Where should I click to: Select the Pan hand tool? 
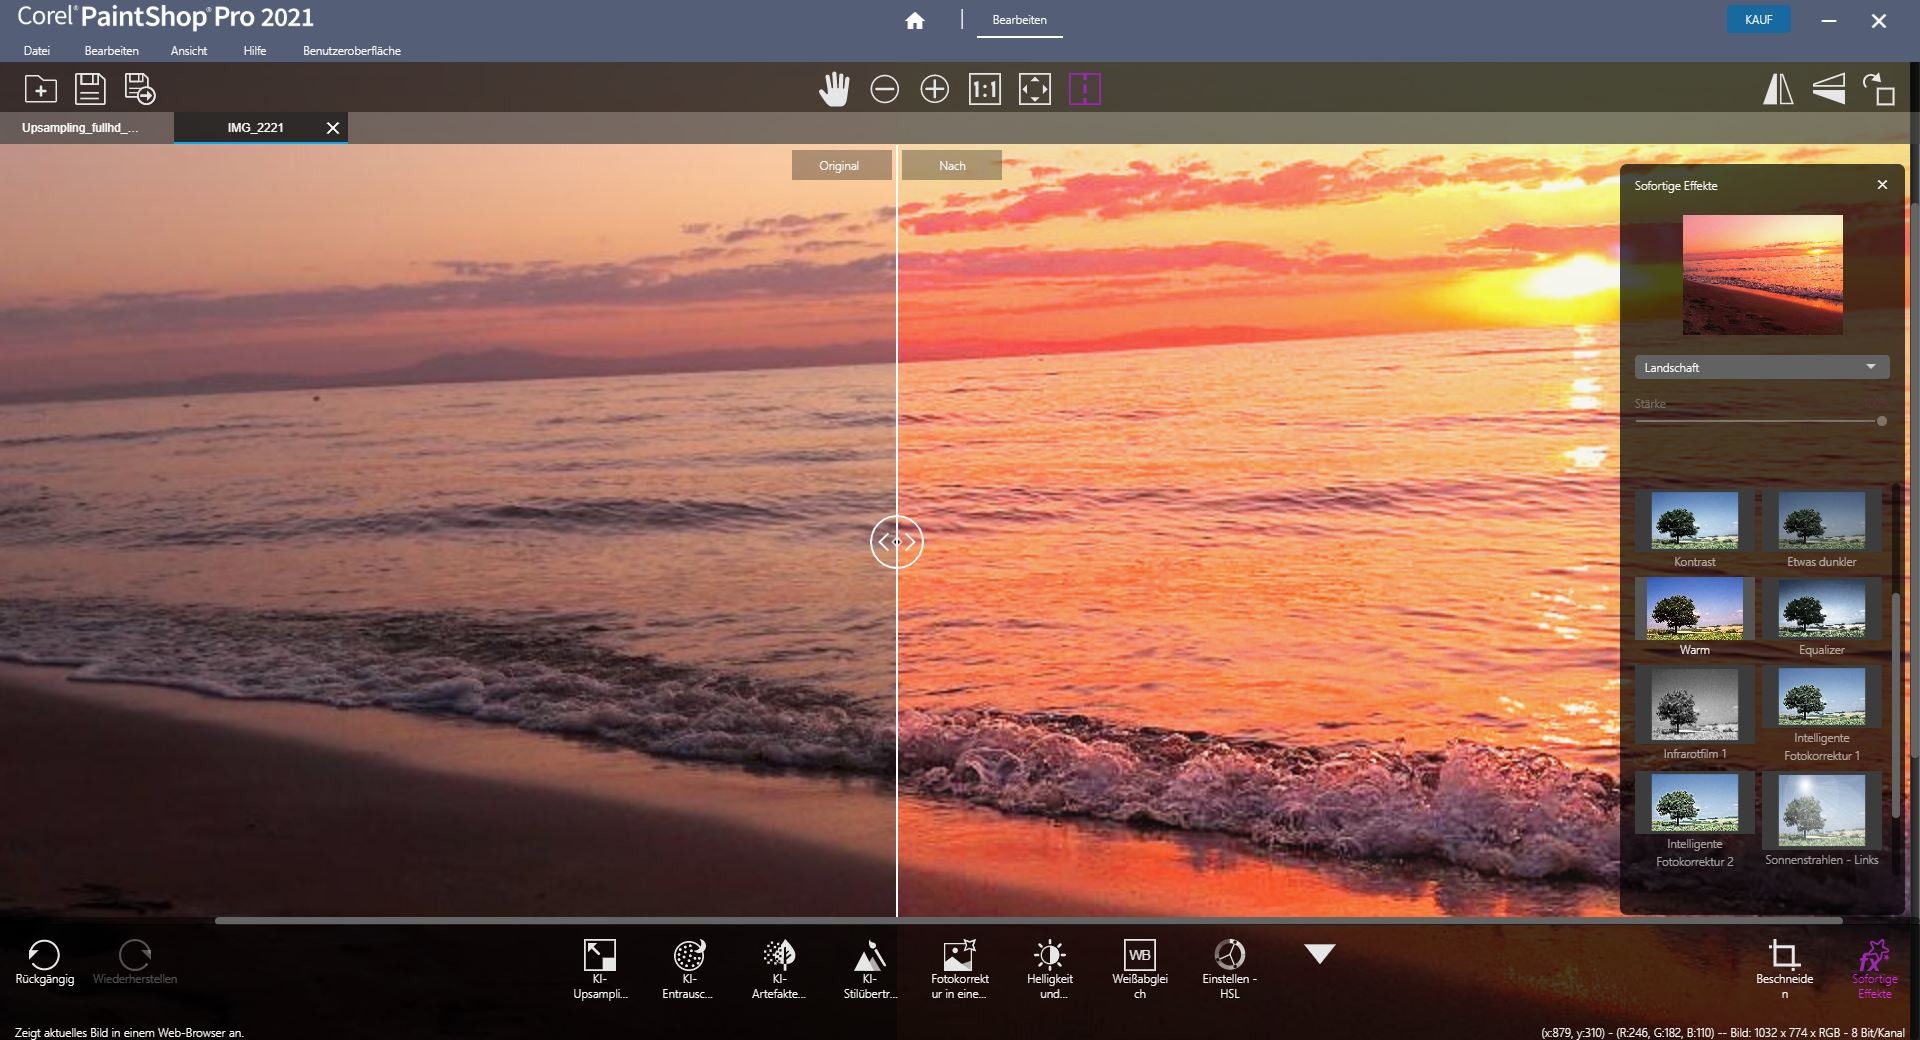click(x=833, y=90)
